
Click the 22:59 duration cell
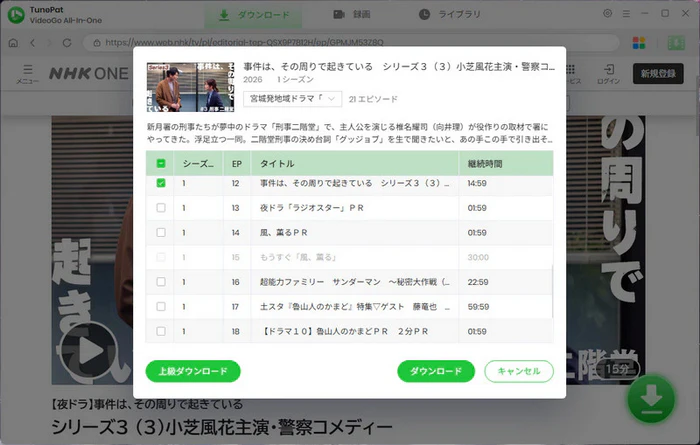coord(478,282)
